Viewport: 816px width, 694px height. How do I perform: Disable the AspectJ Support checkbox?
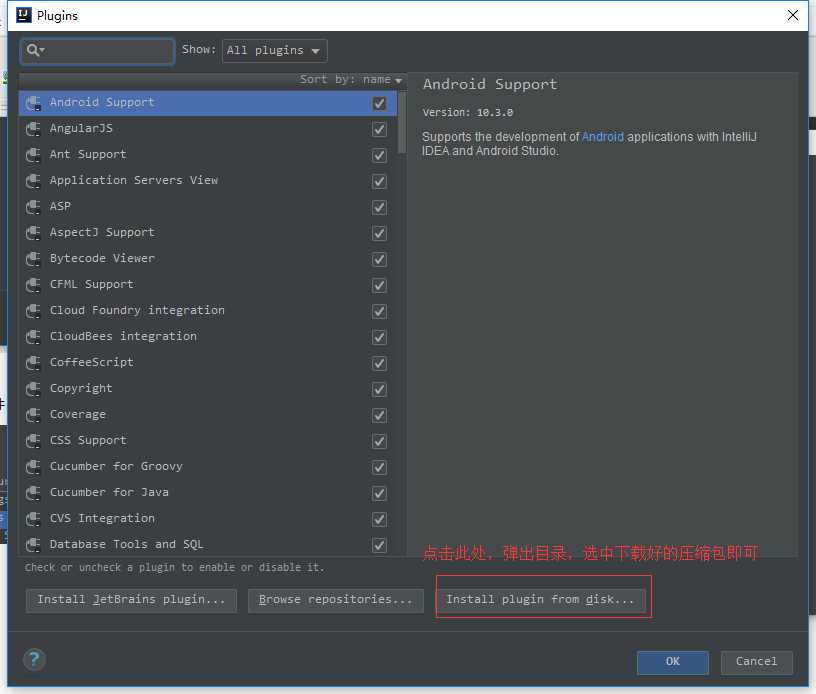click(379, 233)
